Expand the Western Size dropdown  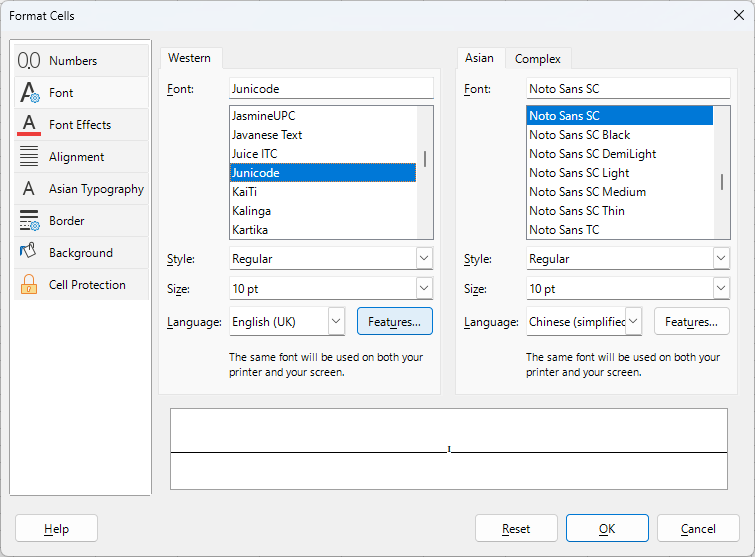424,289
